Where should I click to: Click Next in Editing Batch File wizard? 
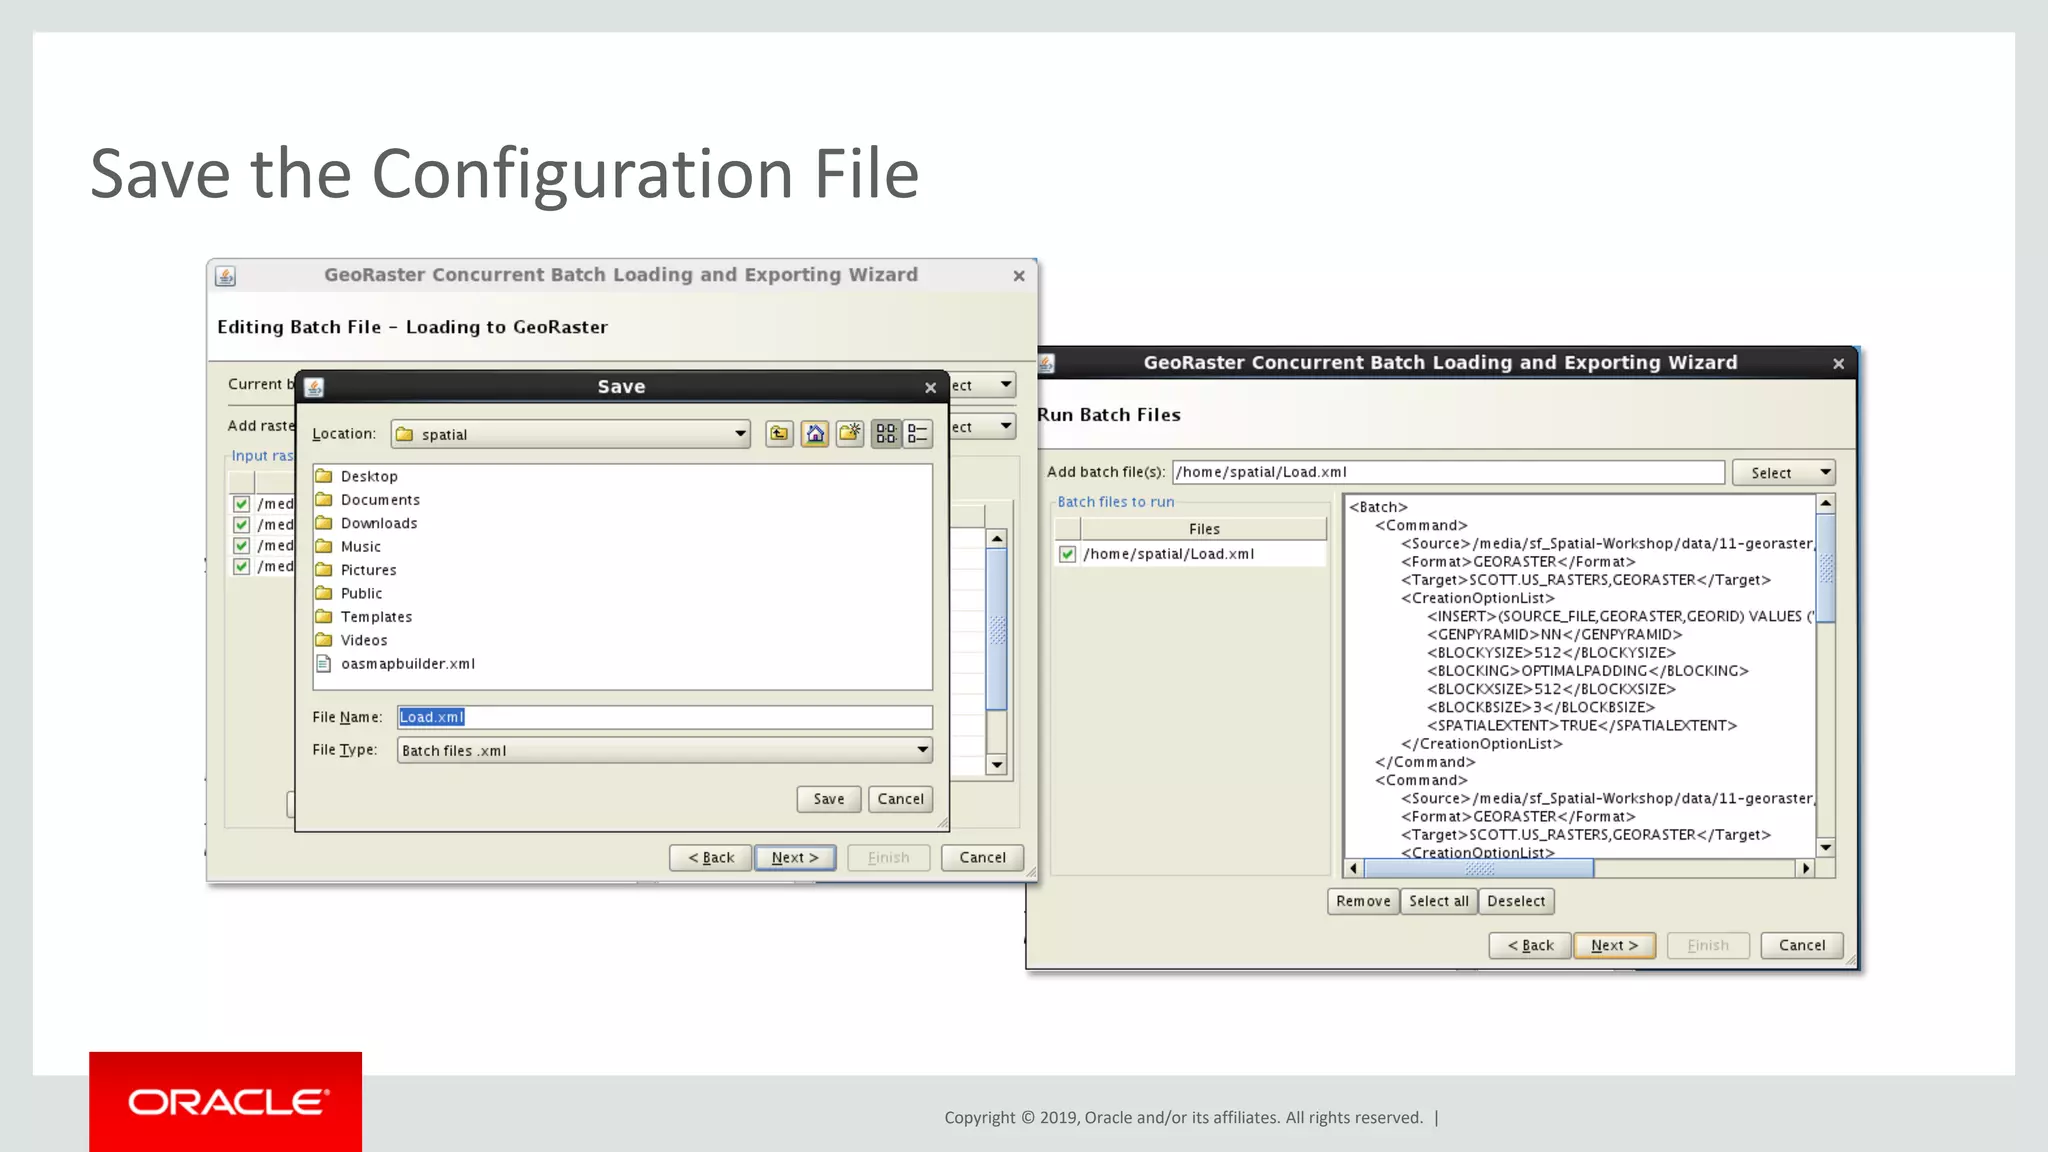(x=795, y=857)
